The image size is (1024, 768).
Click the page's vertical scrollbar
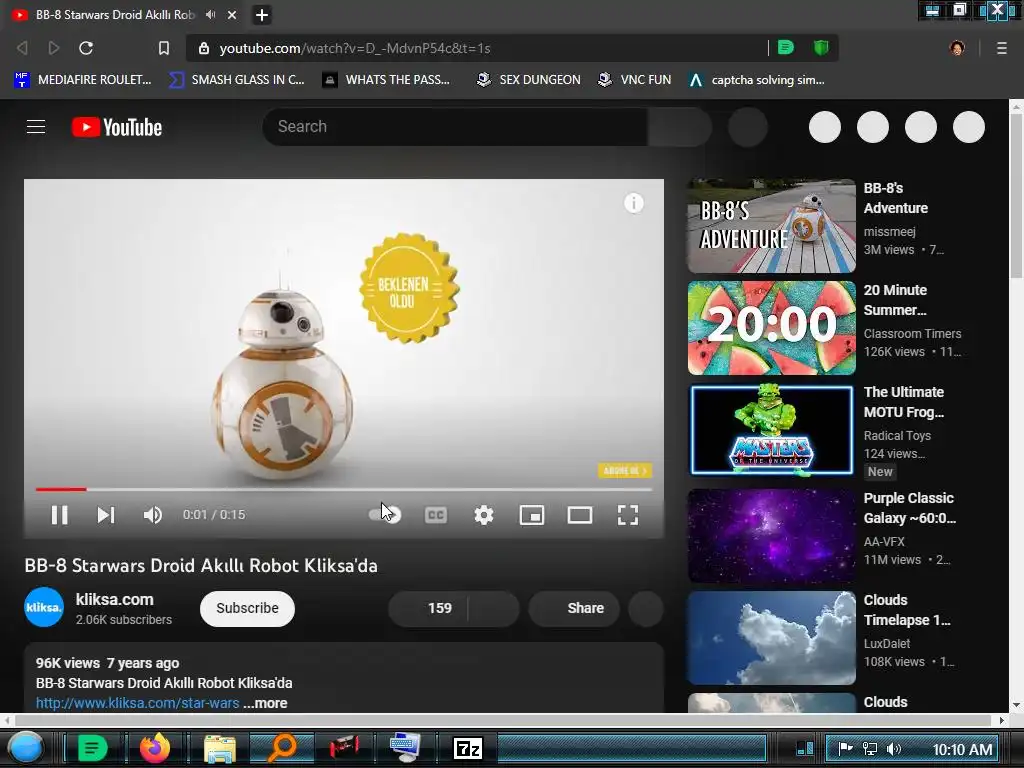1016,194
